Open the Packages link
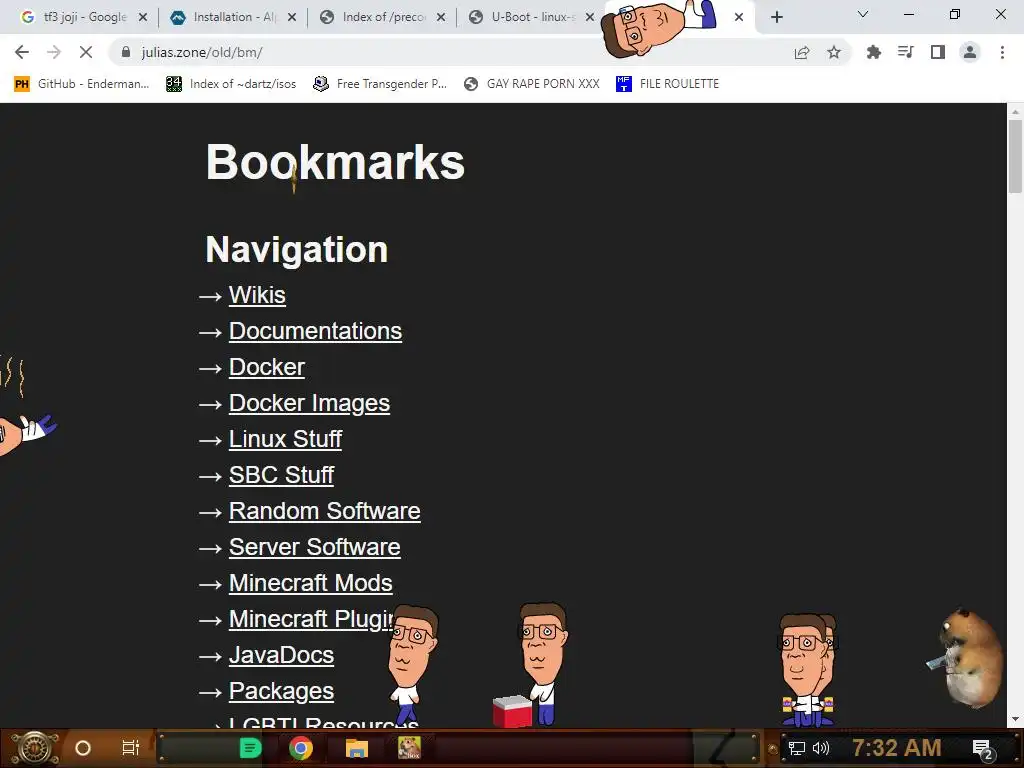This screenshot has width=1024, height=768. point(281,691)
